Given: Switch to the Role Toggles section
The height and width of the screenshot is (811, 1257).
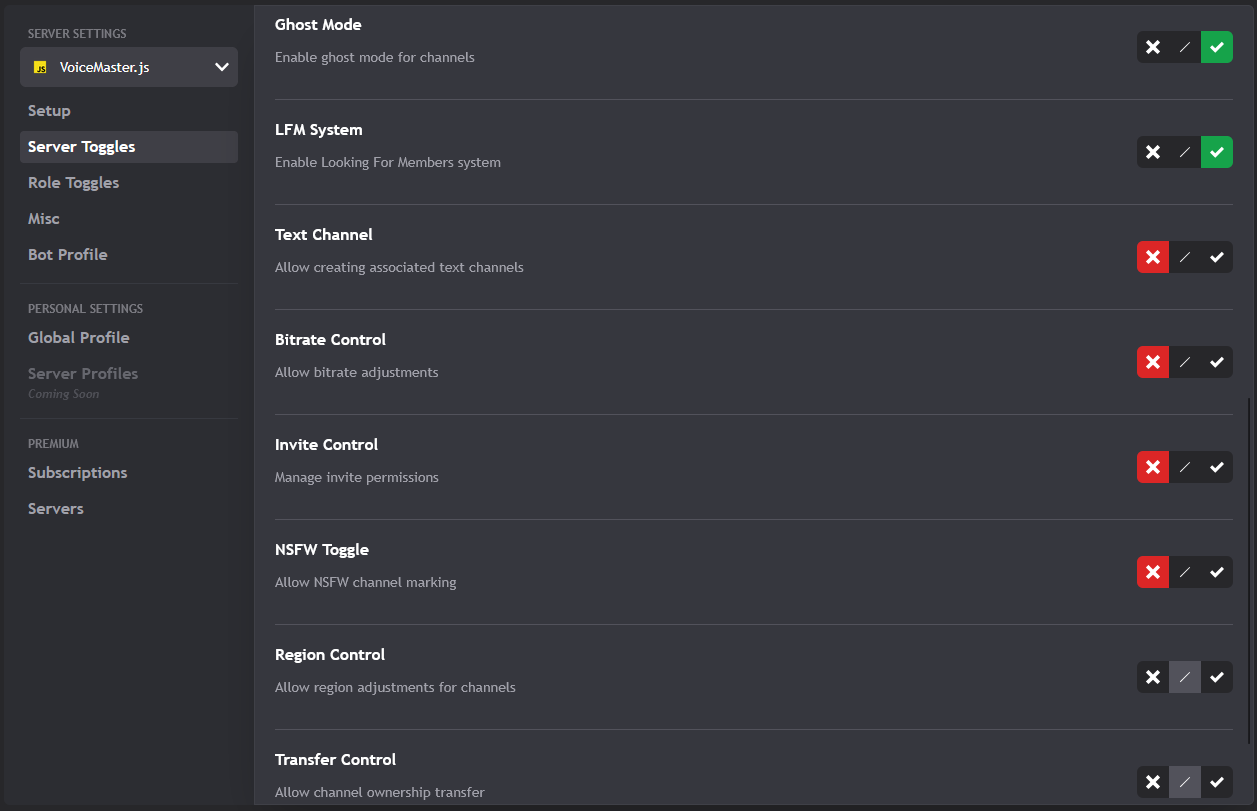Looking at the screenshot, I should coord(73,182).
